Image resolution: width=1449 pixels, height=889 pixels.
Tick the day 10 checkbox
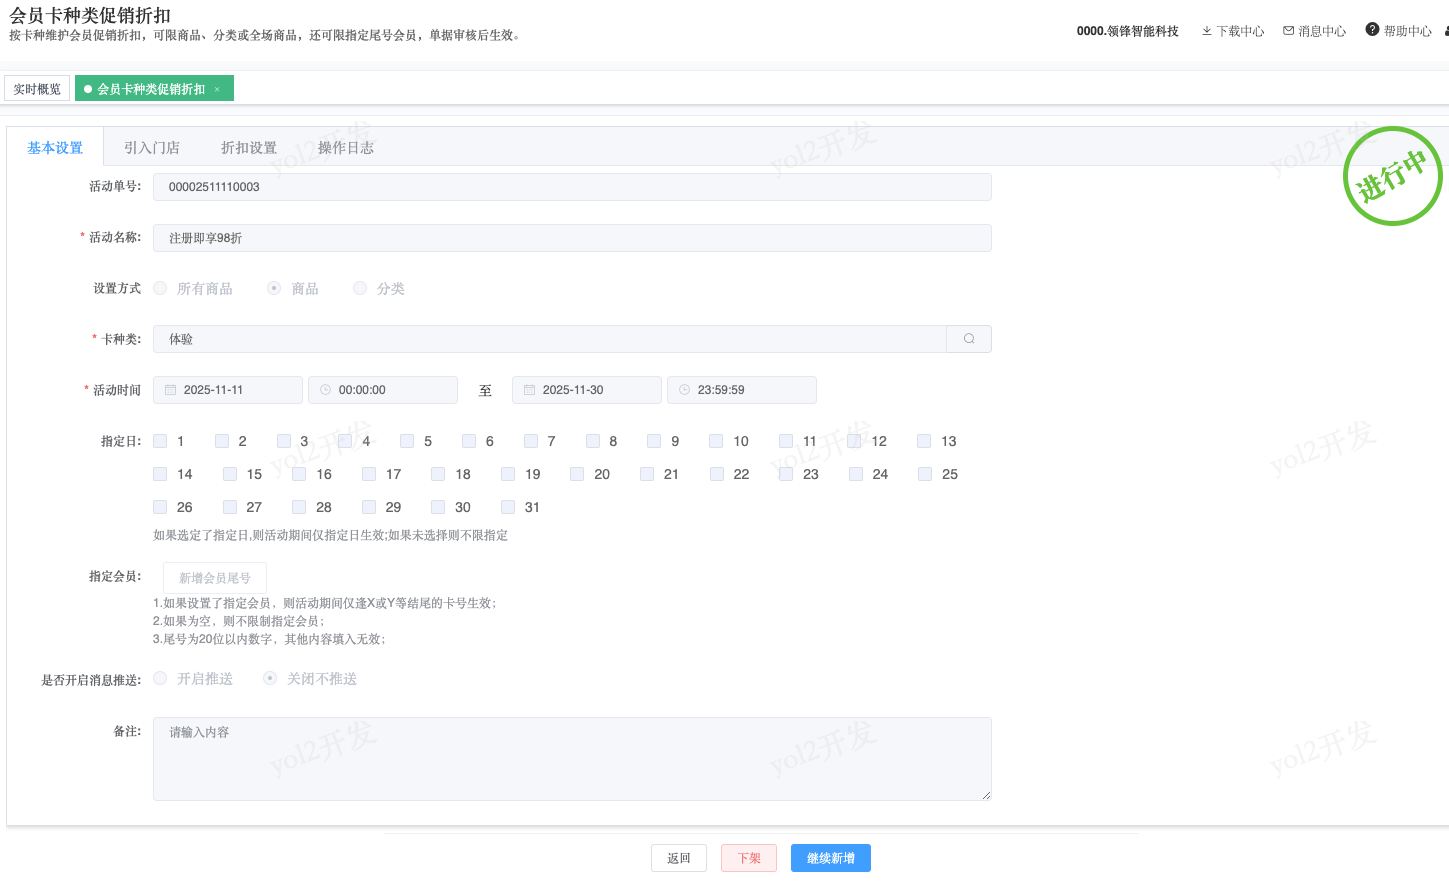pos(716,441)
